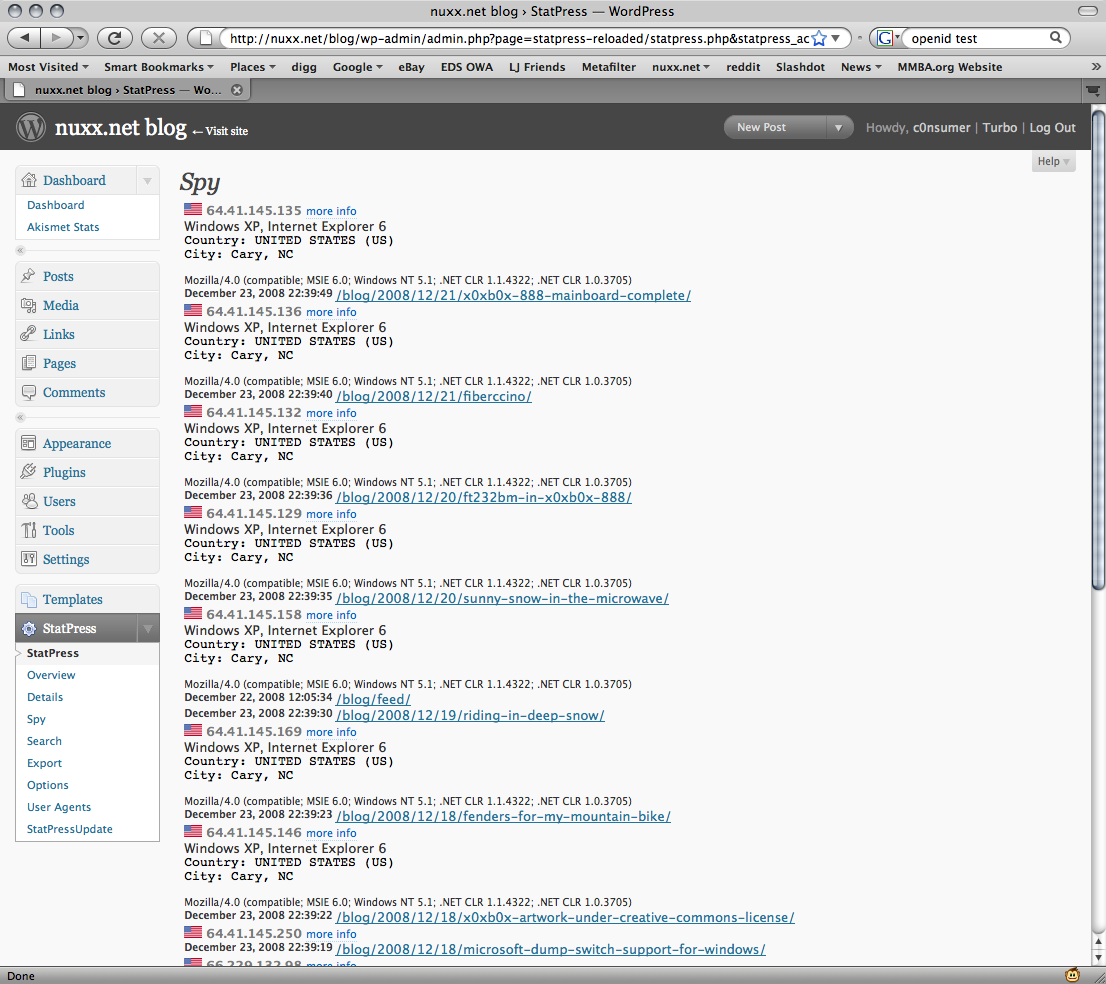Stop loading with the X toolbar button
Image resolution: width=1106 pixels, height=984 pixels.
coord(159,38)
